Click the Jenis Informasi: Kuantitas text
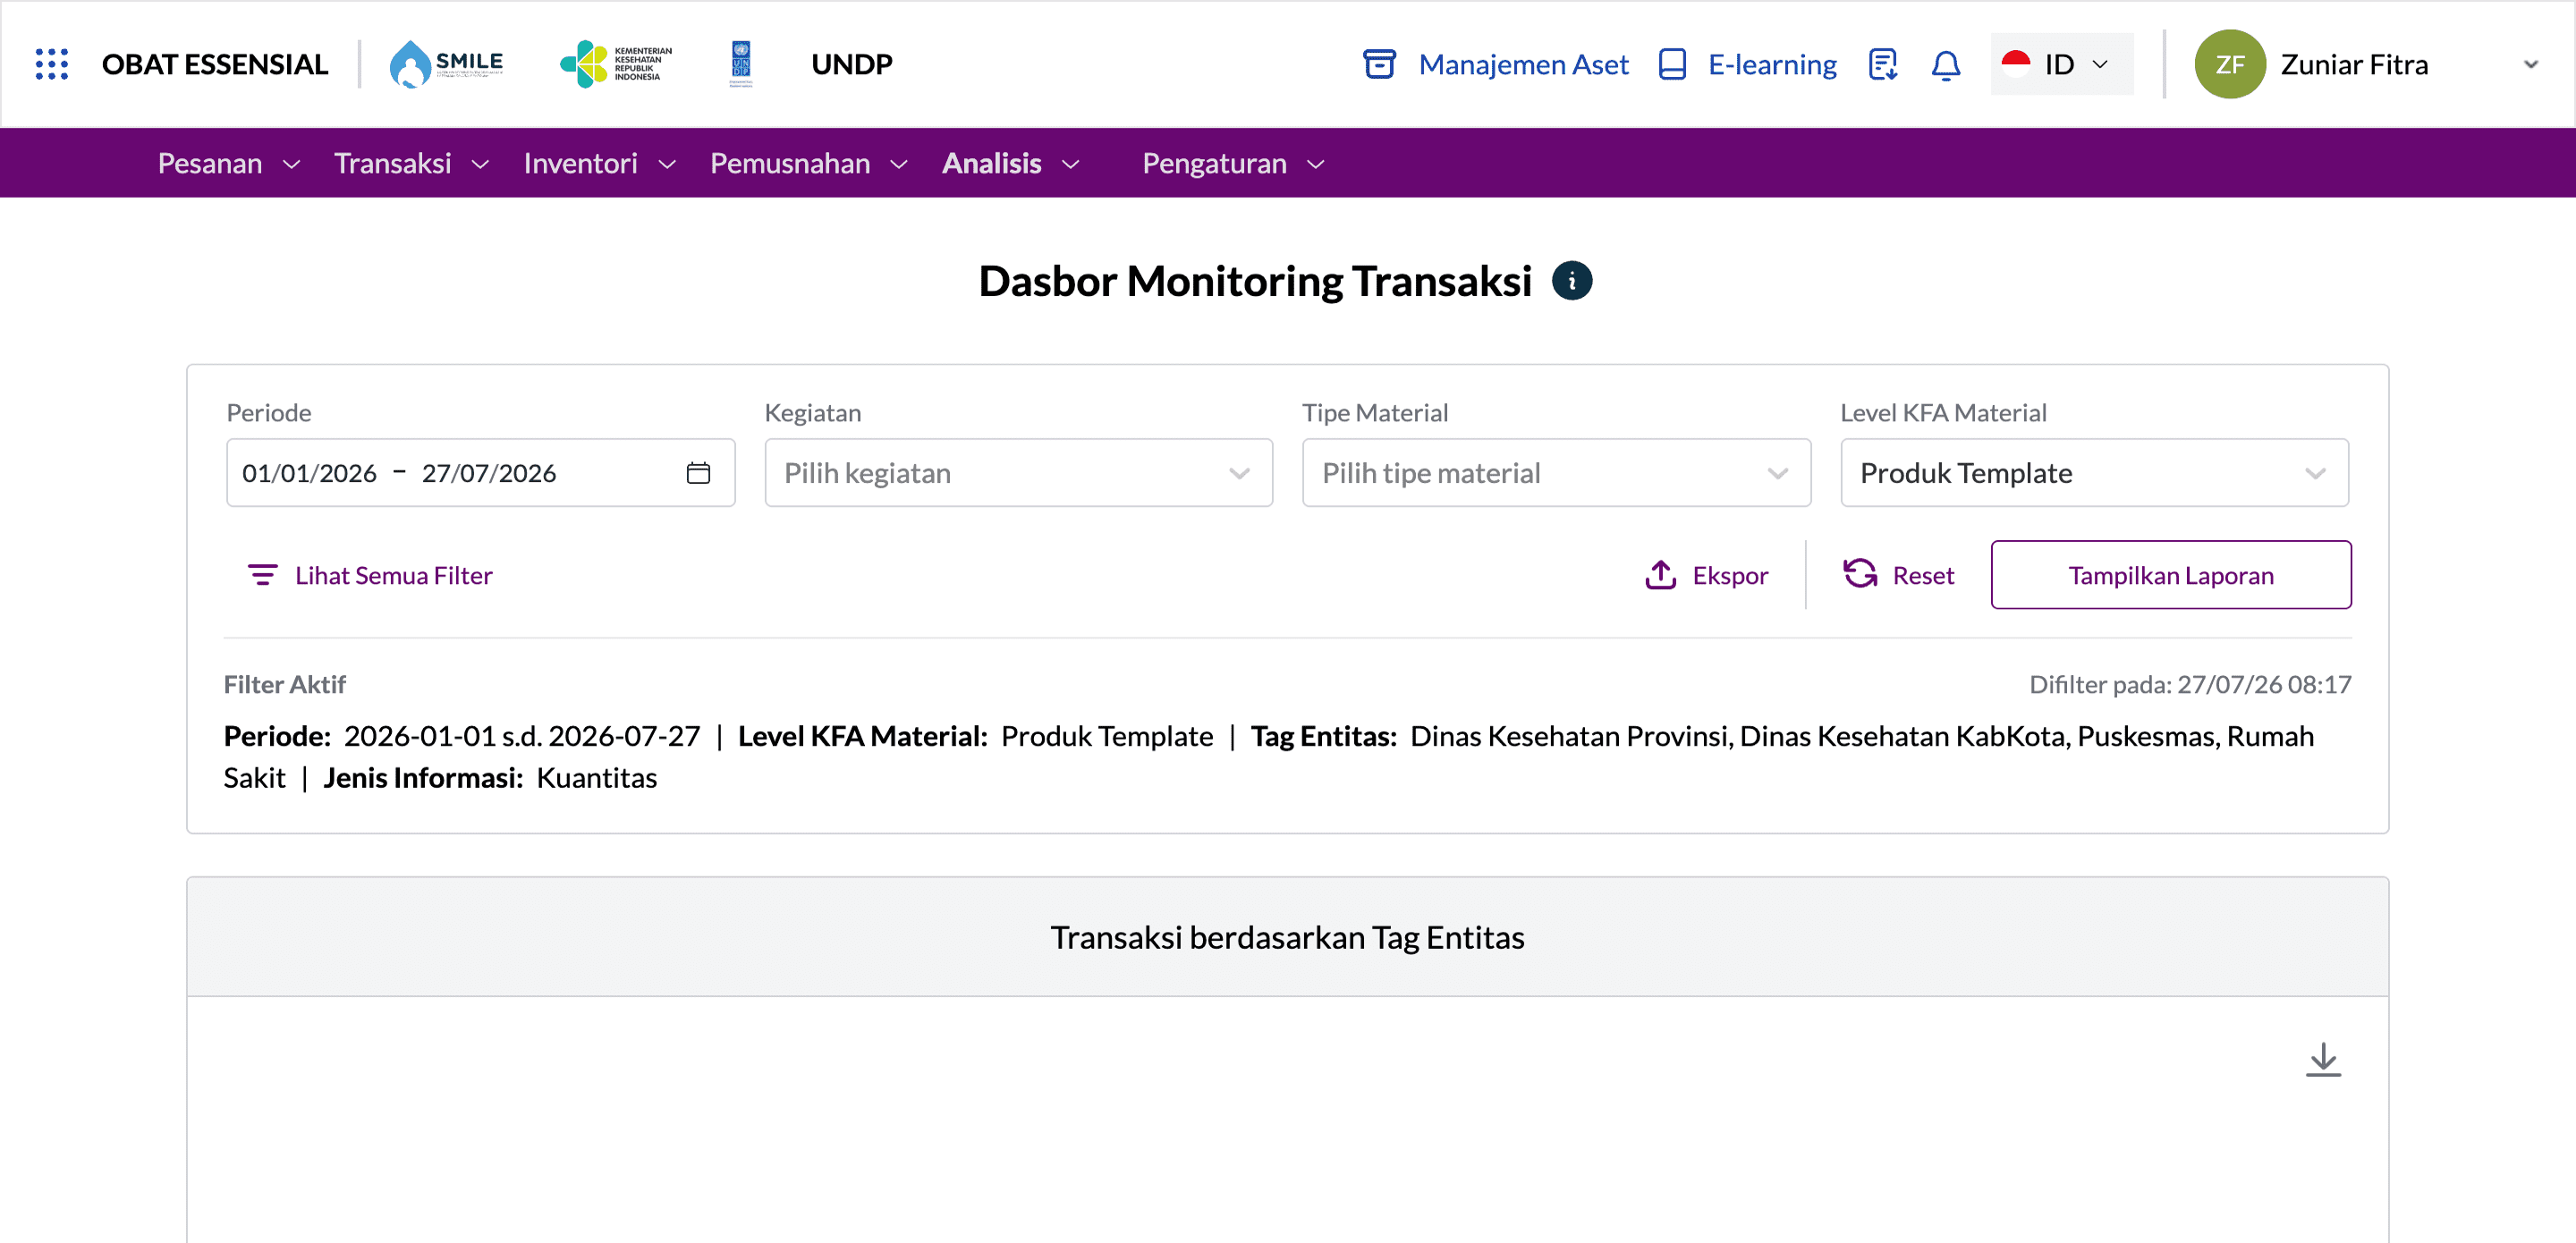This screenshot has height=1243, width=2576. 490,777
